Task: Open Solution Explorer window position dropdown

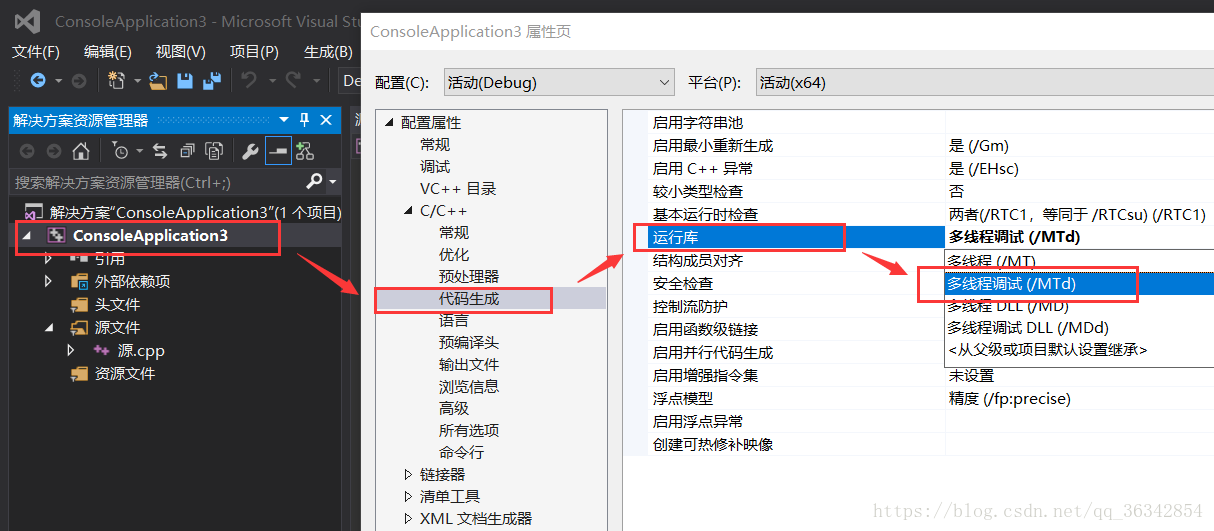Action: pos(284,120)
